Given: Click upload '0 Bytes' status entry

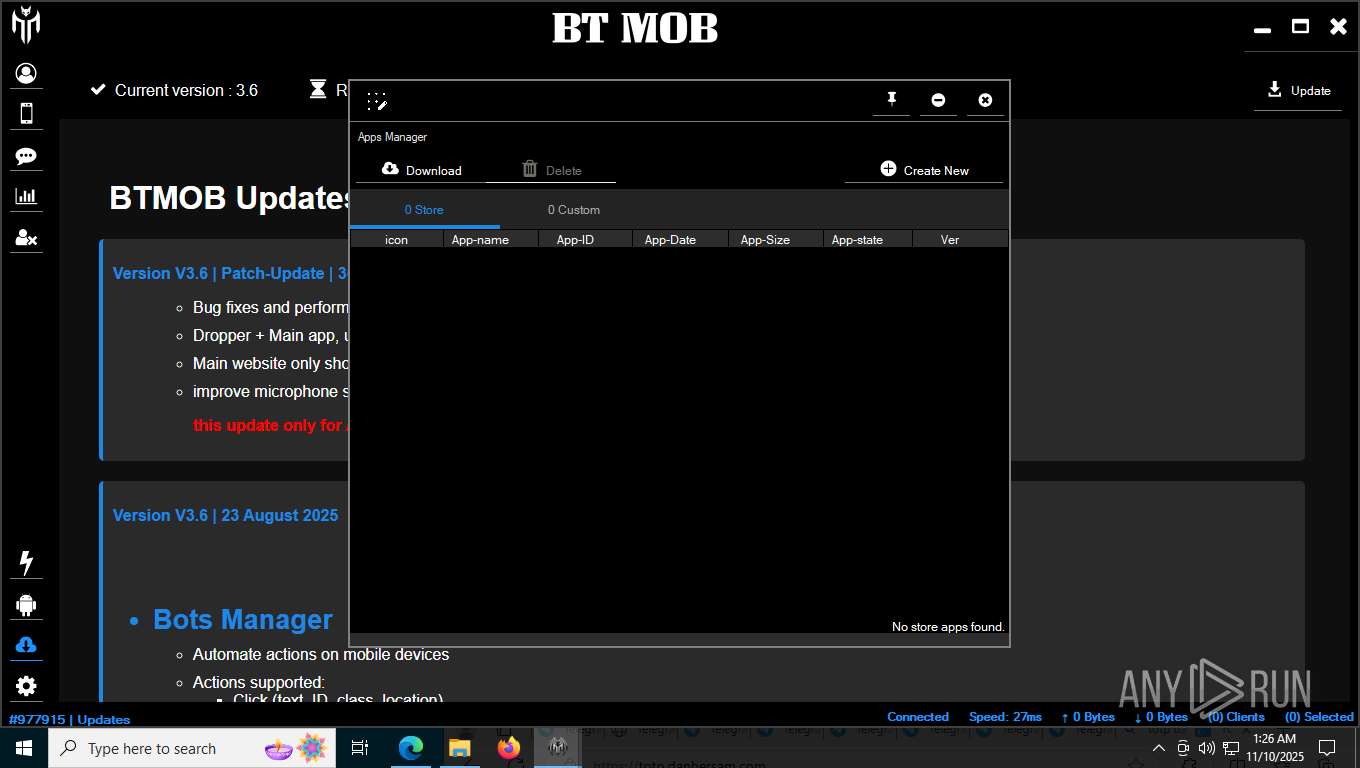Looking at the screenshot, I should [1088, 717].
